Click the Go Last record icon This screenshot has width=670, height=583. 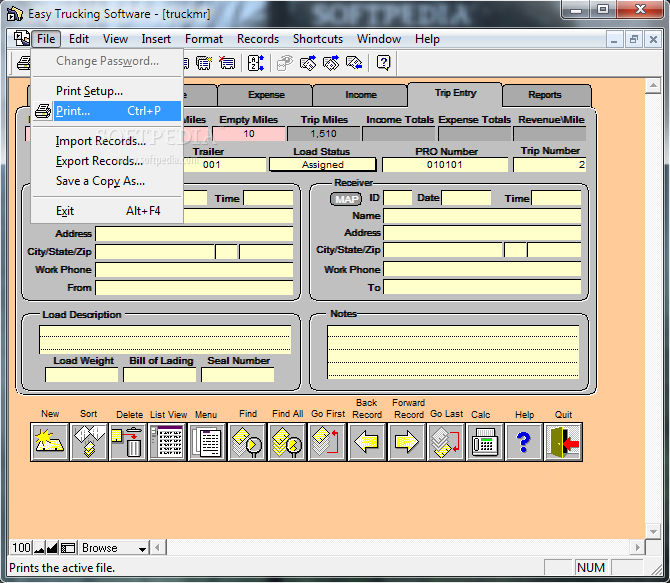point(446,442)
